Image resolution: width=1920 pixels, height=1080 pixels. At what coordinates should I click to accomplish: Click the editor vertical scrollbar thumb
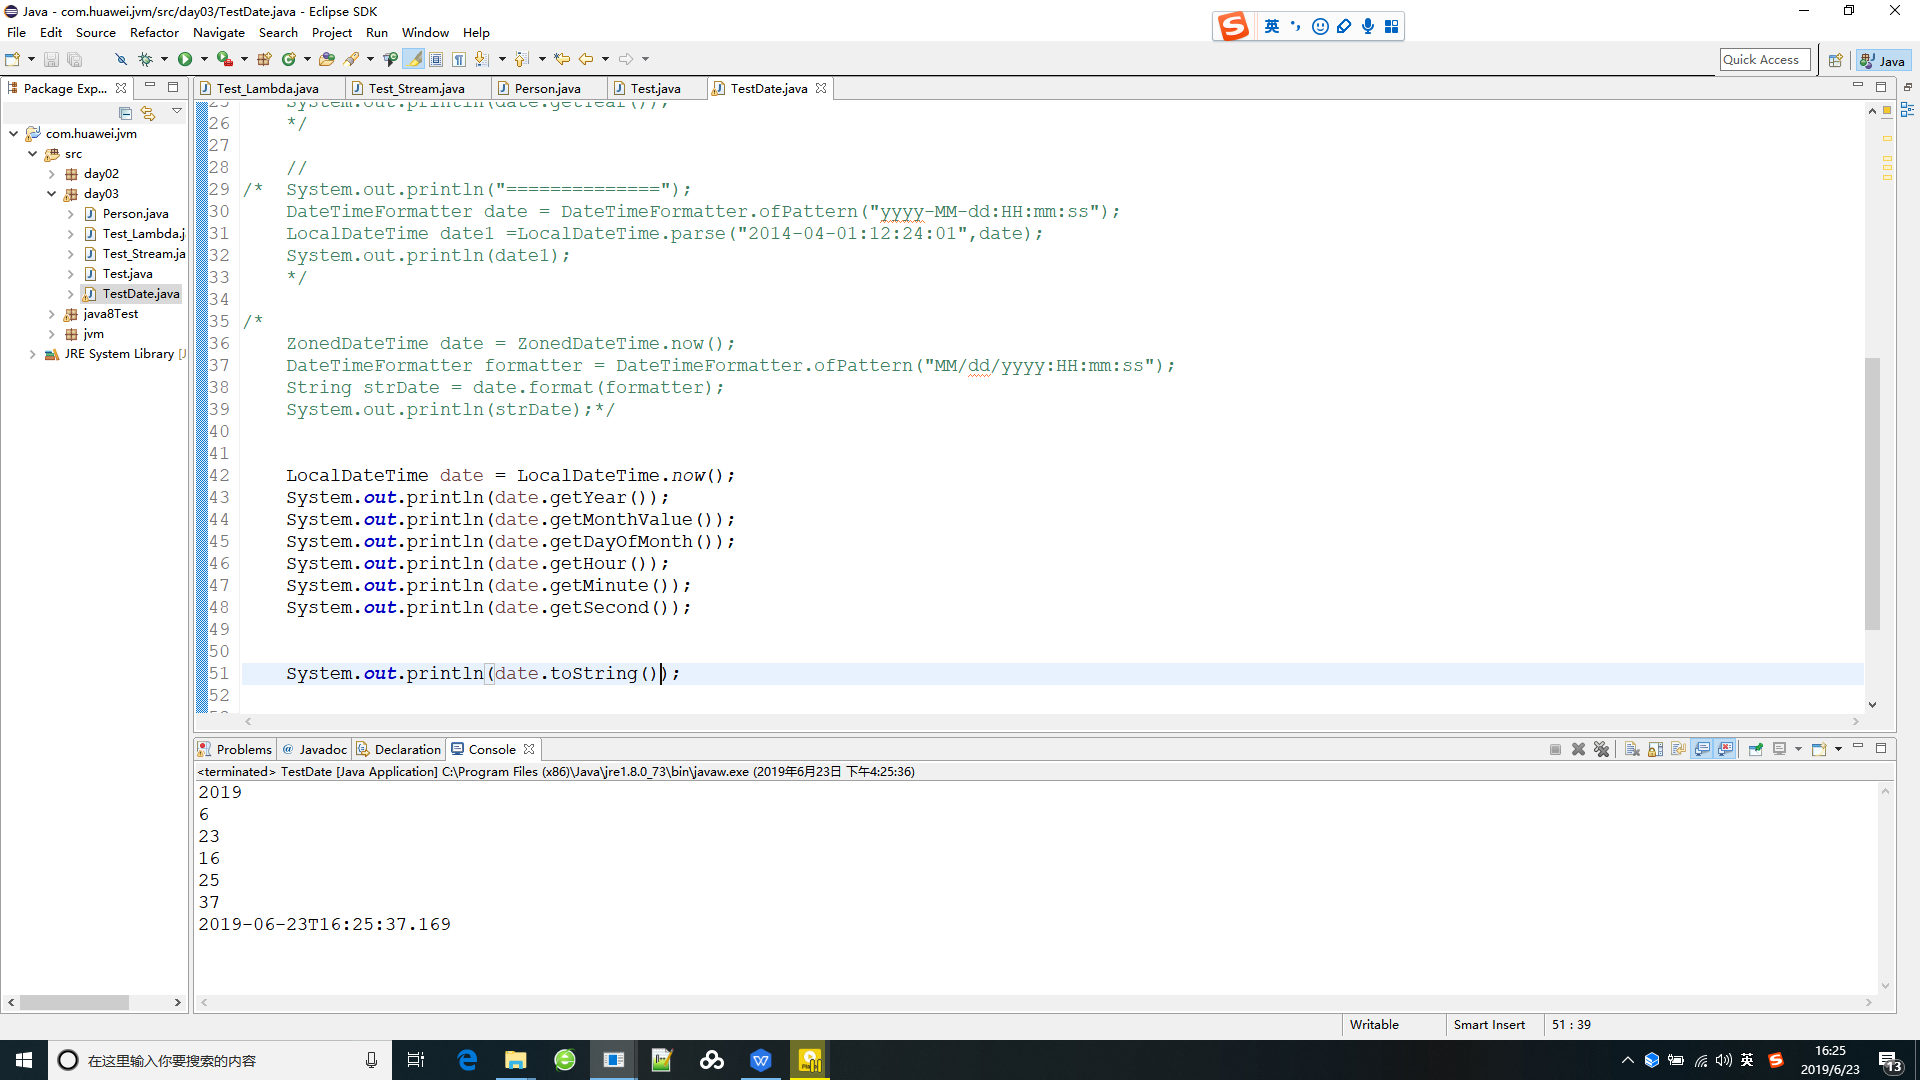pos(1872,493)
